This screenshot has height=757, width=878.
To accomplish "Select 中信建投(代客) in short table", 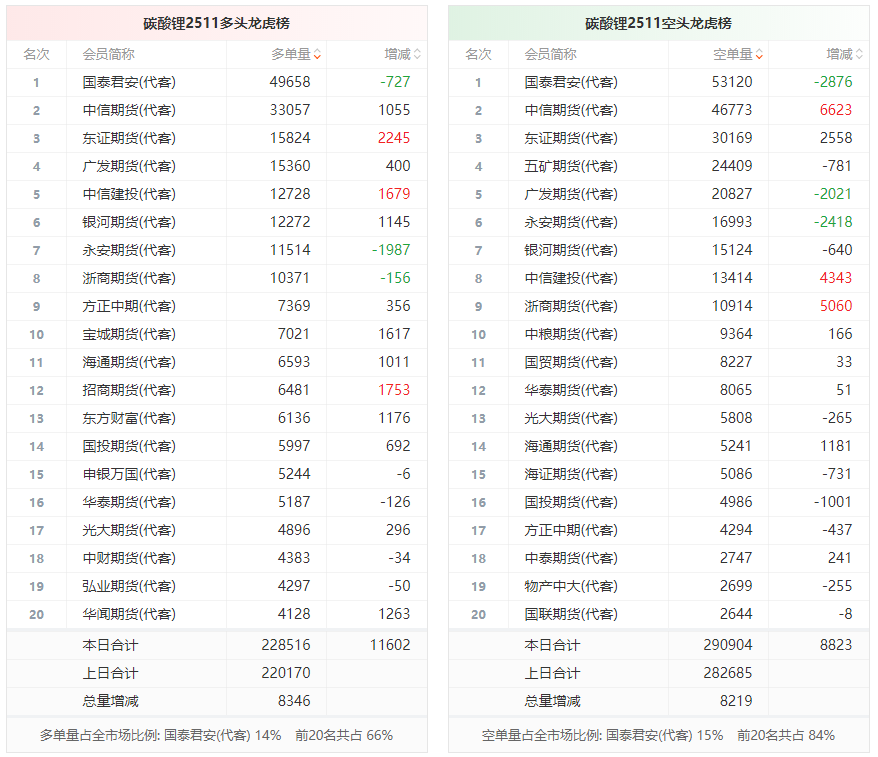I will (x=571, y=278).
